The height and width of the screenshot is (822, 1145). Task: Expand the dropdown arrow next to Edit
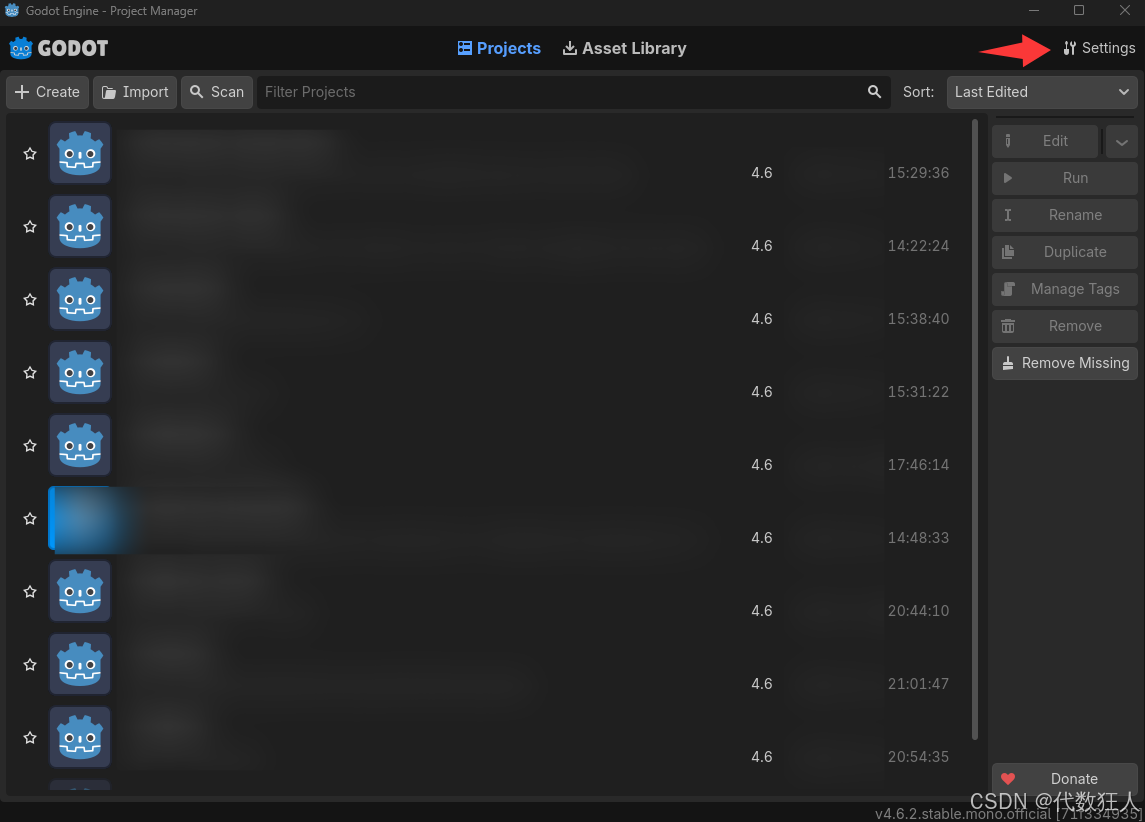click(x=1122, y=141)
